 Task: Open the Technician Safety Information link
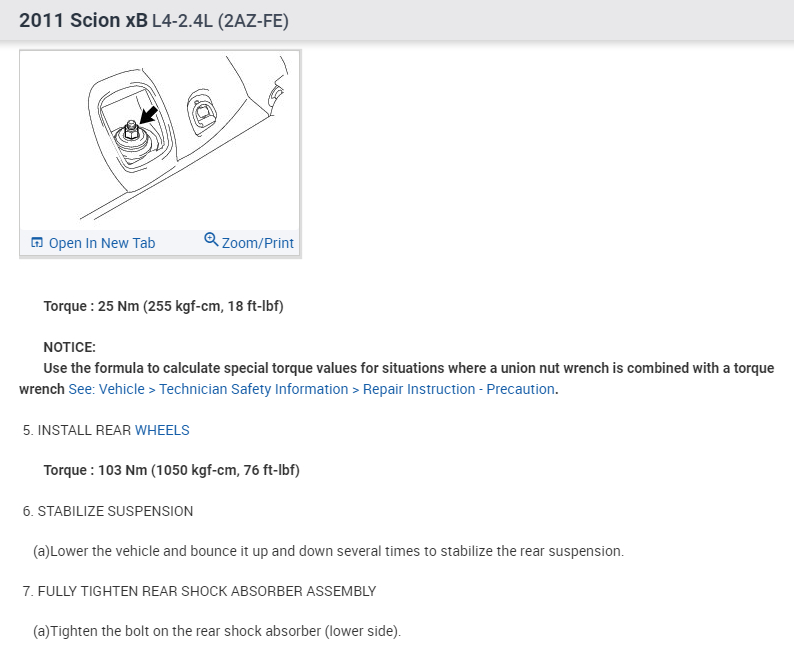tap(253, 389)
